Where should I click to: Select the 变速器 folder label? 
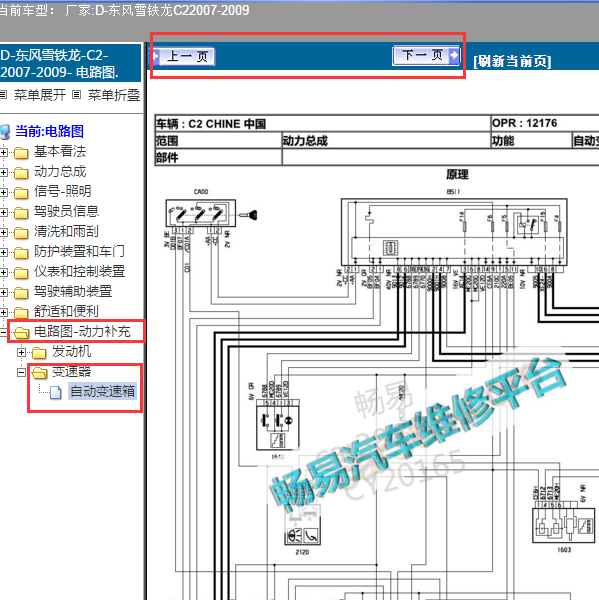(x=72, y=371)
